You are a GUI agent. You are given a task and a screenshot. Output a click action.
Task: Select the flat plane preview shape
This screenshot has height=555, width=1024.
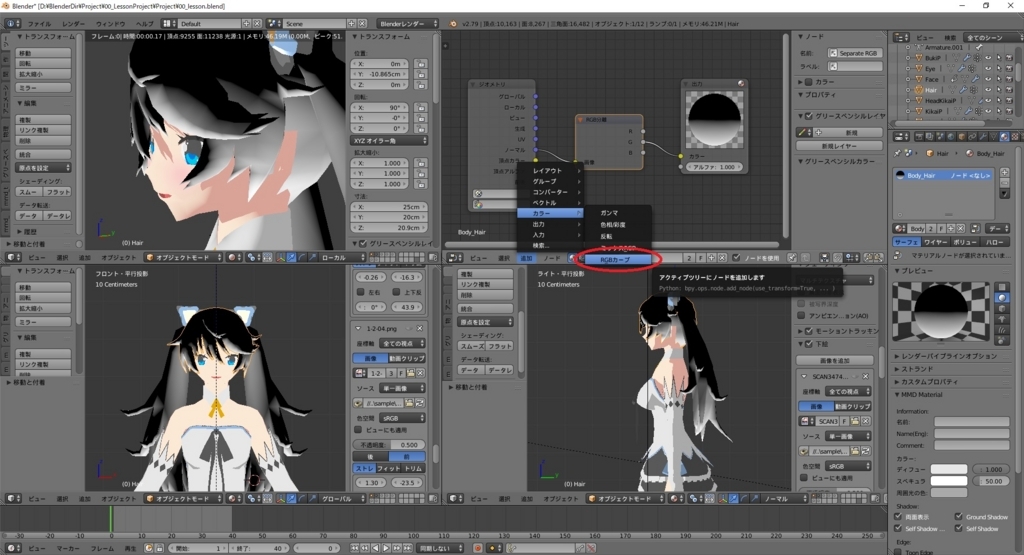coord(1002,287)
